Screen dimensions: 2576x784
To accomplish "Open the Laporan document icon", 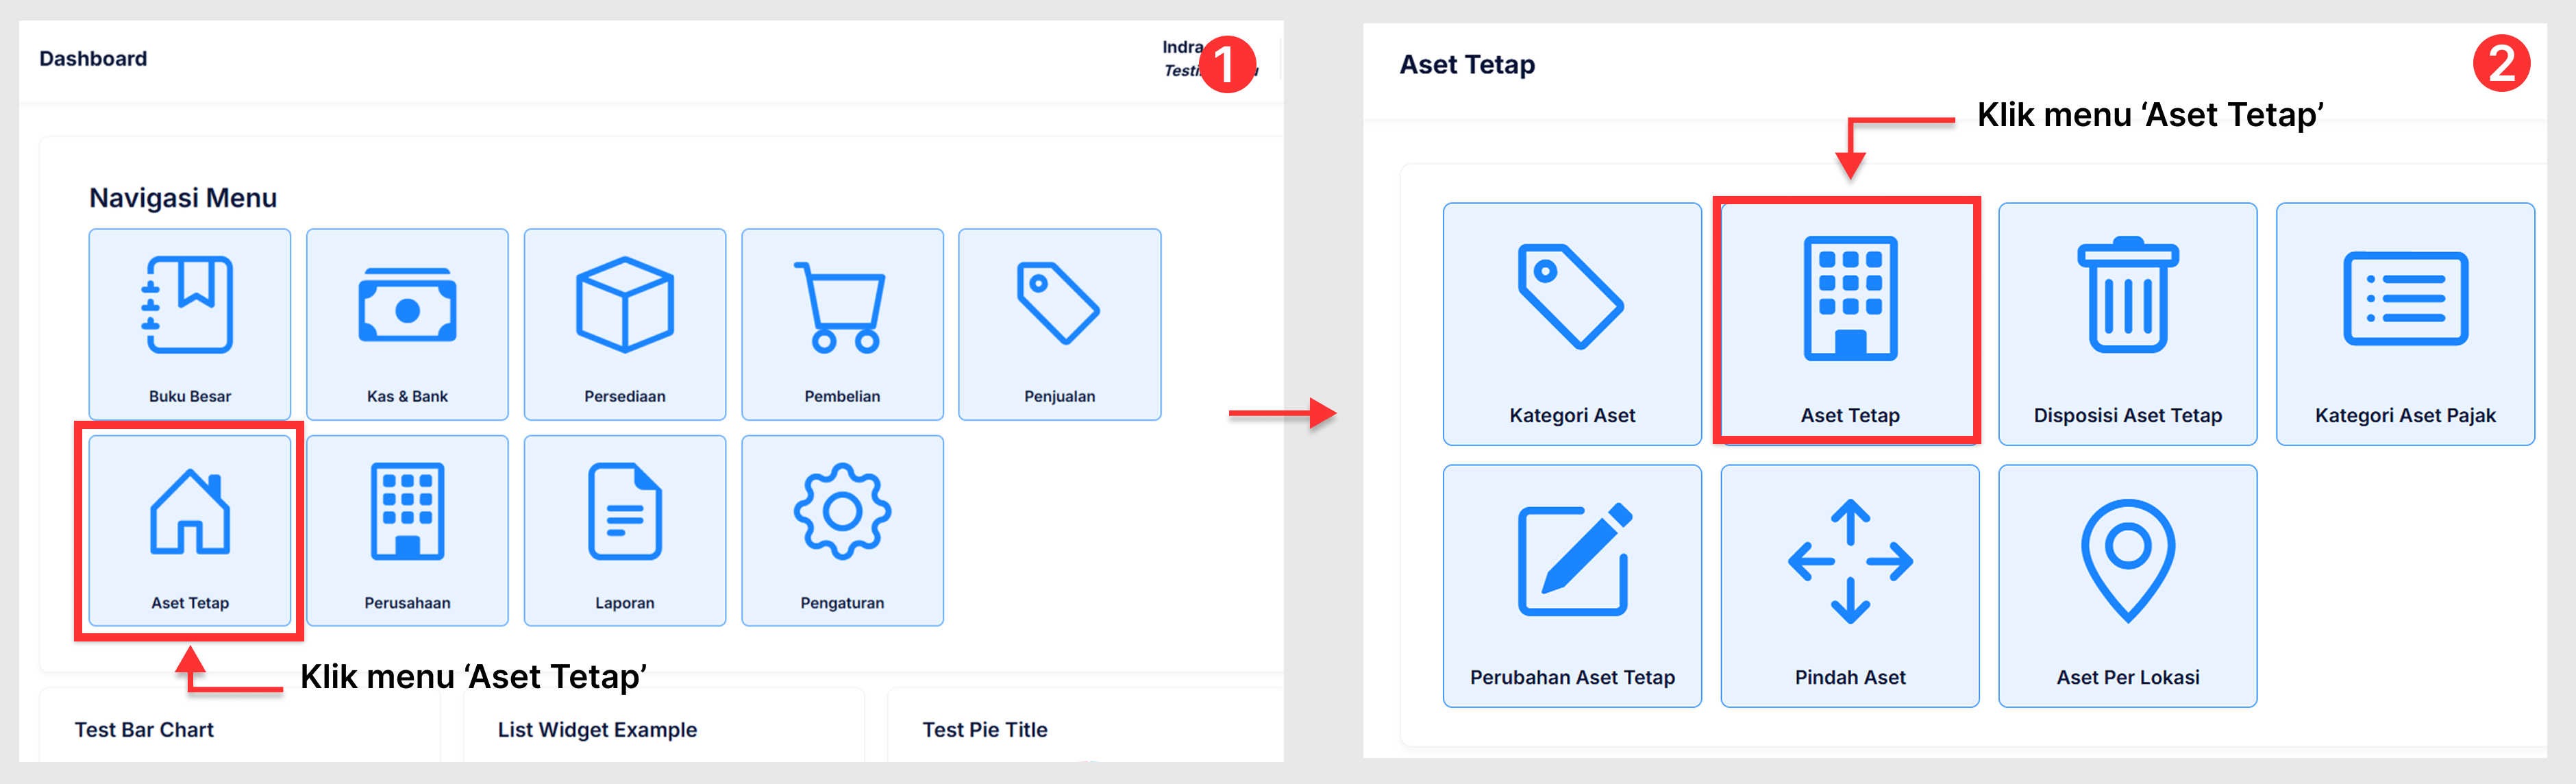I will (x=624, y=511).
